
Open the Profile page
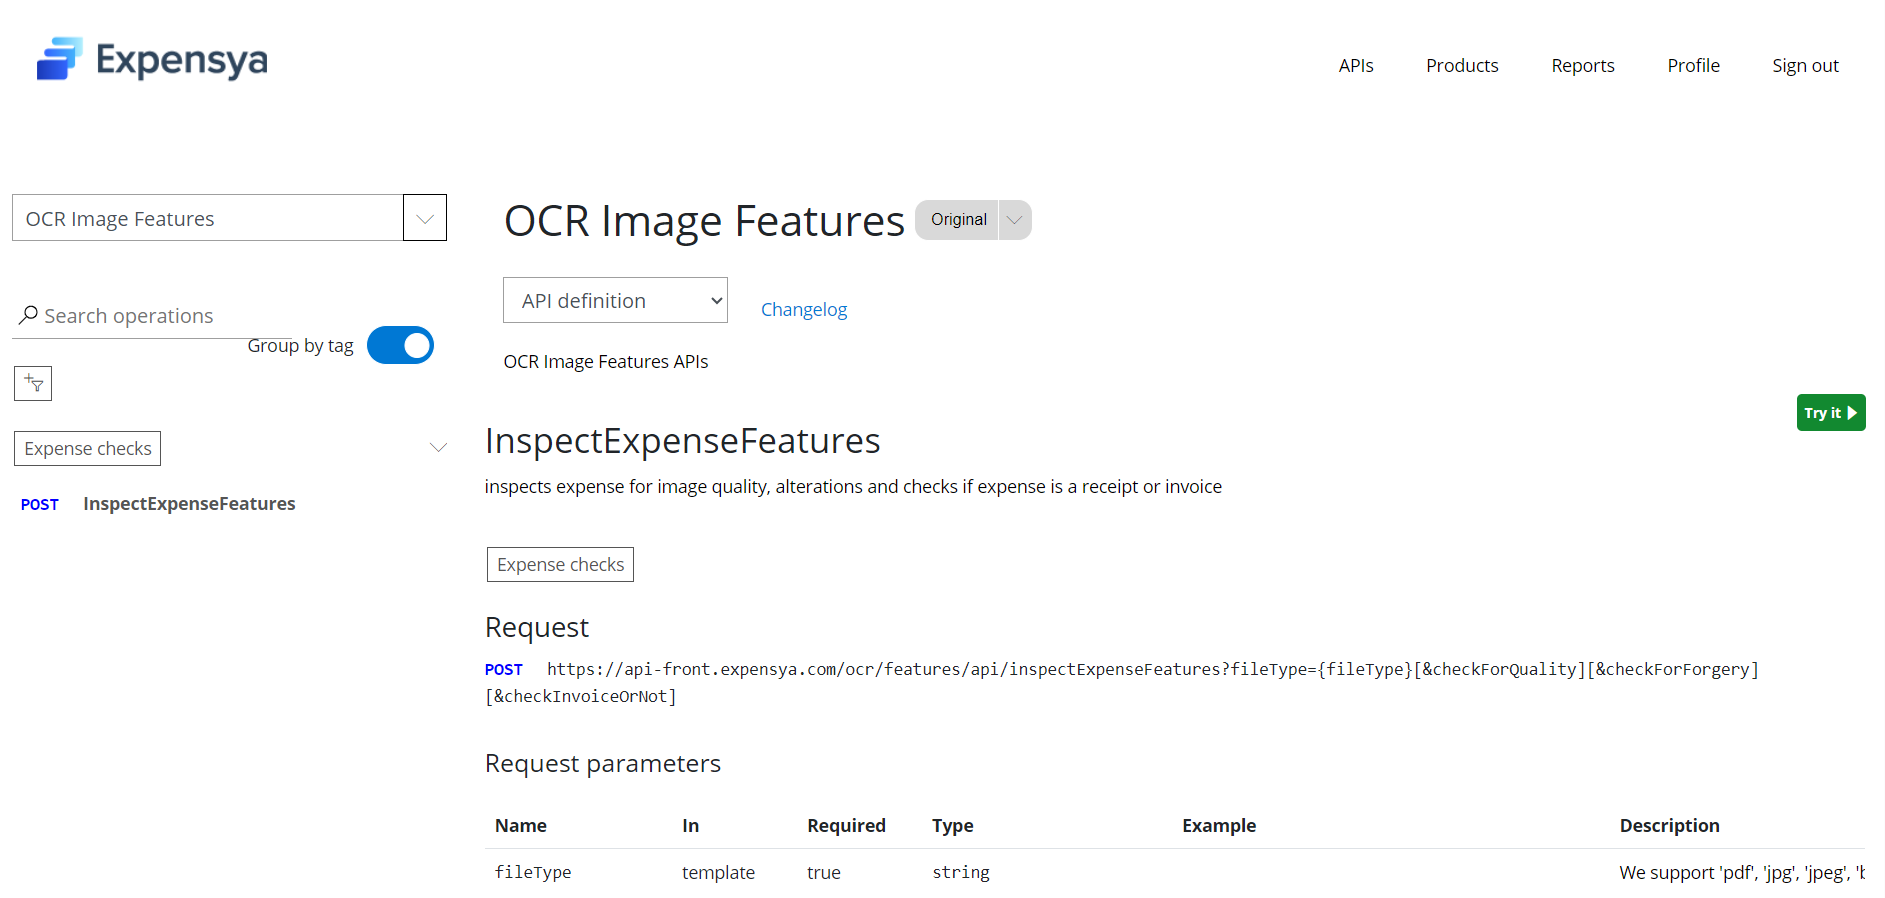point(1693,66)
